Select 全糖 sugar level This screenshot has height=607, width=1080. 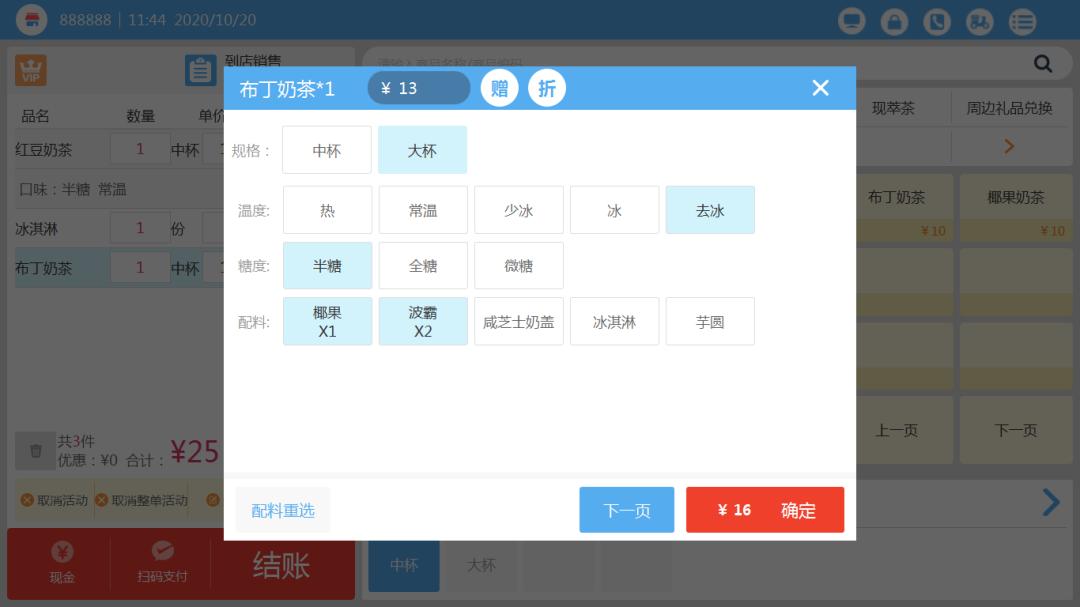coord(423,266)
